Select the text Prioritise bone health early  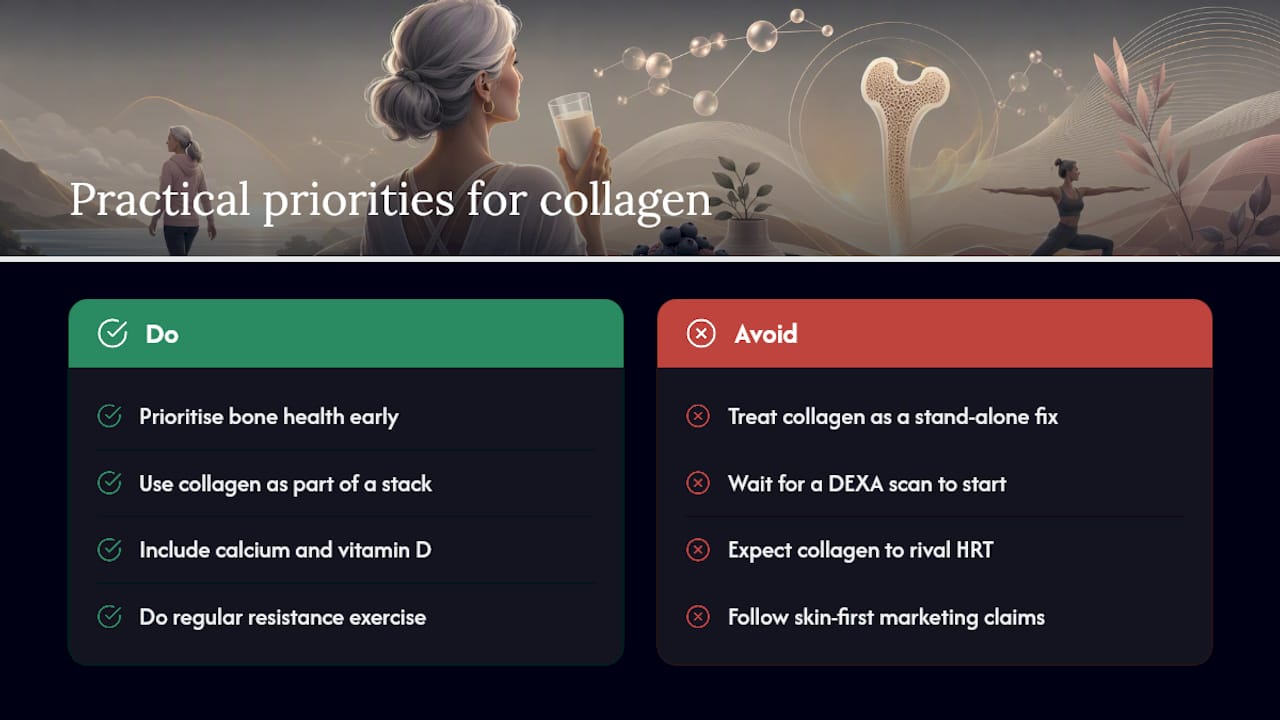pyautogui.click(x=269, y=417)
